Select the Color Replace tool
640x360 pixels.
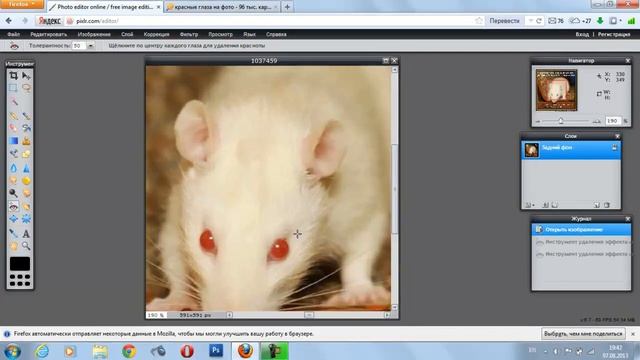pyautogui.click(x=13, y=154)
